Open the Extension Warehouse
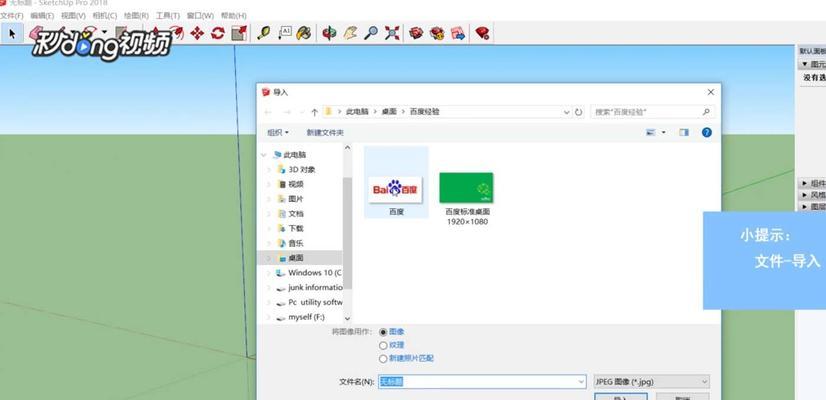Image resolution: width=826 pixels, height=400 pixels. 437,33
